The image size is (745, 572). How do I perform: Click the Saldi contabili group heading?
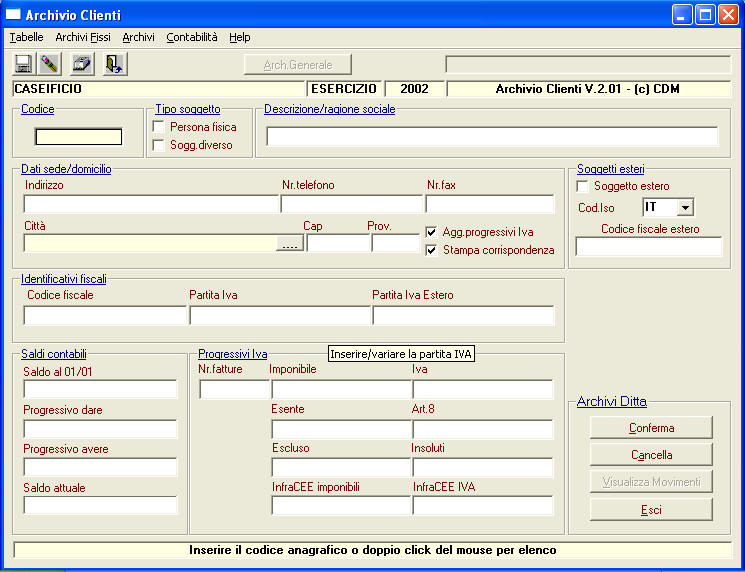[x=54, y=354]
